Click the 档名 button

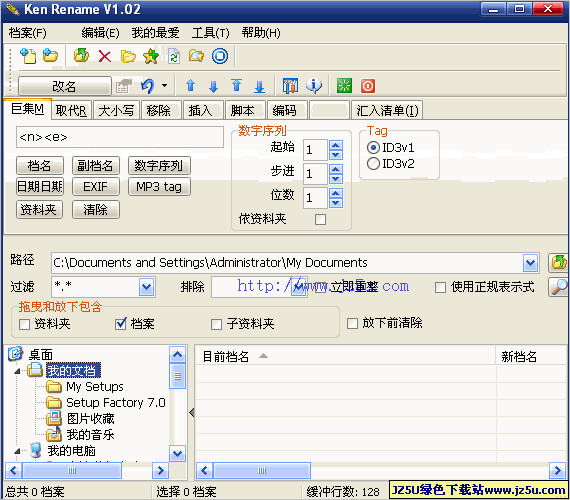point(40,166)
